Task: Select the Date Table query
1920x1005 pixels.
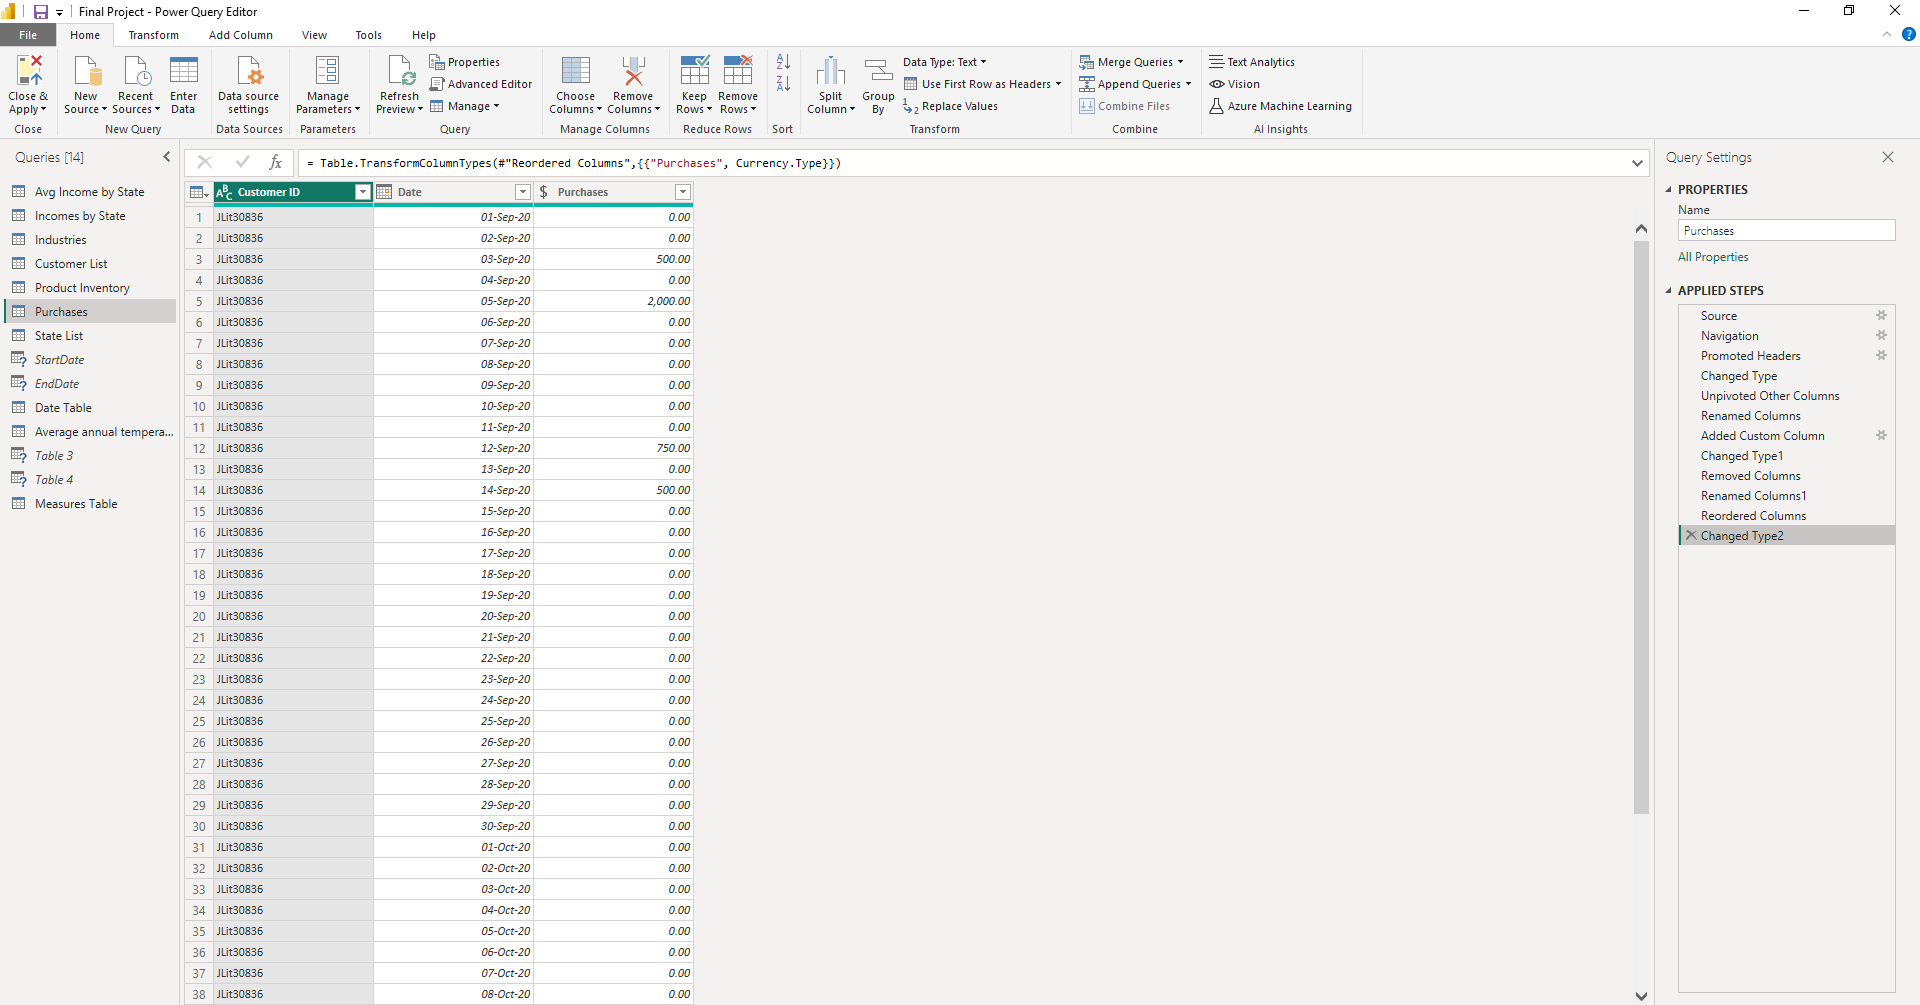Action: coord(90,408)
